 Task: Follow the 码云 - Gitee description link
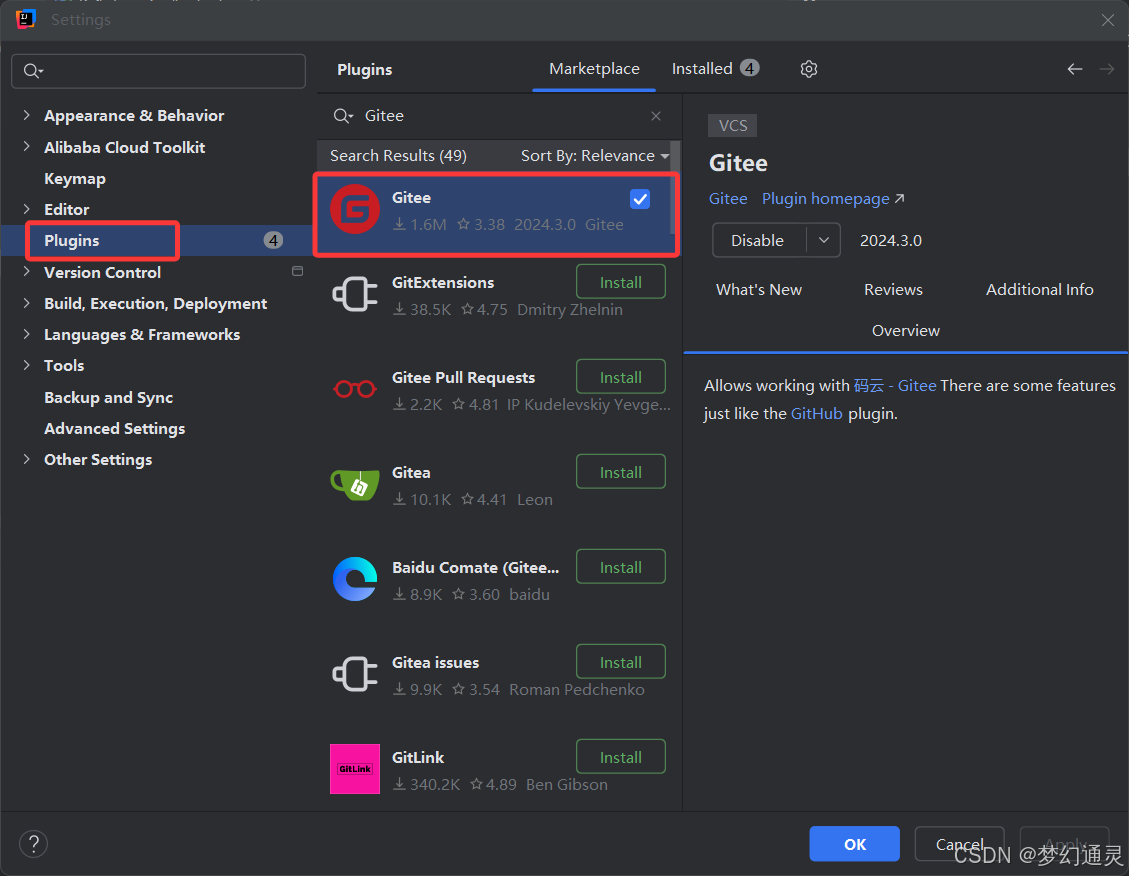pyautogui.click(x=895, y=386)
